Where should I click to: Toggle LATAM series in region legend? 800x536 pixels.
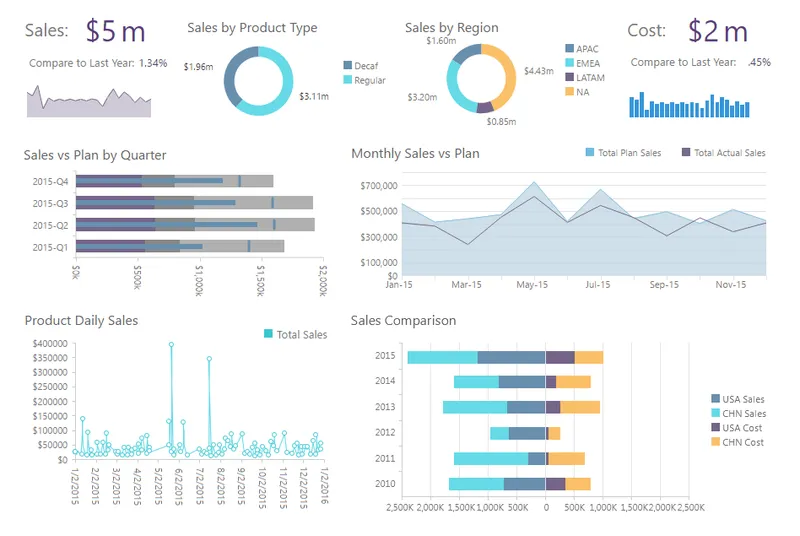coord(585,78)
